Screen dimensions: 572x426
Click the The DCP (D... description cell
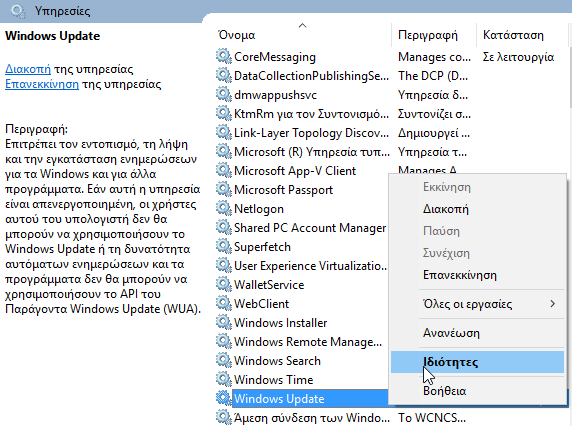pyautogui.click(x=433, y=76)
